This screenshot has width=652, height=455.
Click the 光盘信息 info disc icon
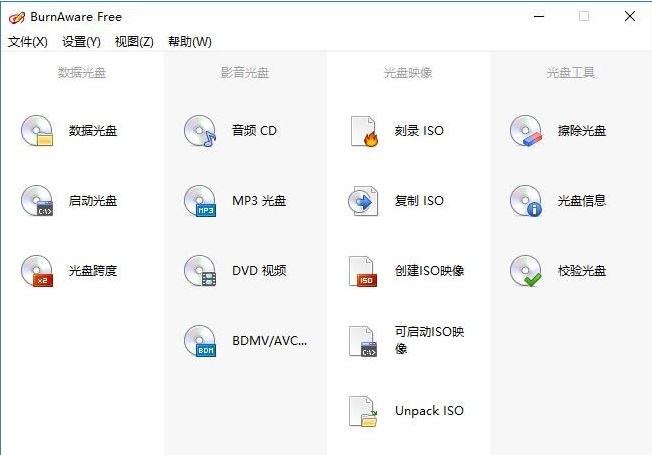[x=526, y=201]
